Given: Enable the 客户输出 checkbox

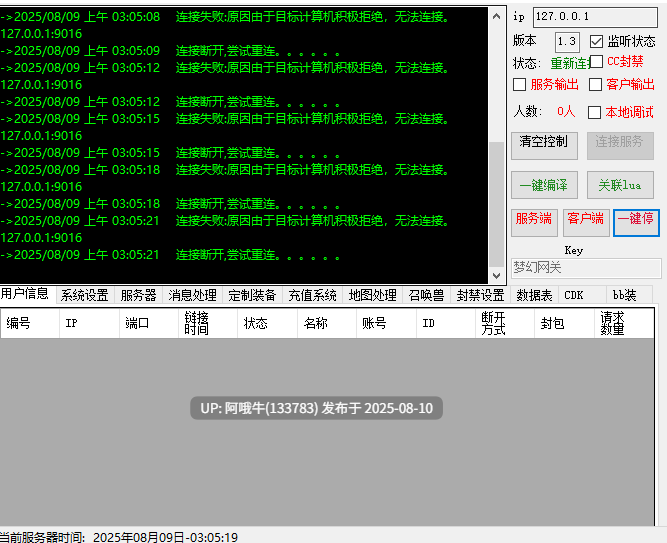Looking at the screenshot, I should (x=595, y=84).
